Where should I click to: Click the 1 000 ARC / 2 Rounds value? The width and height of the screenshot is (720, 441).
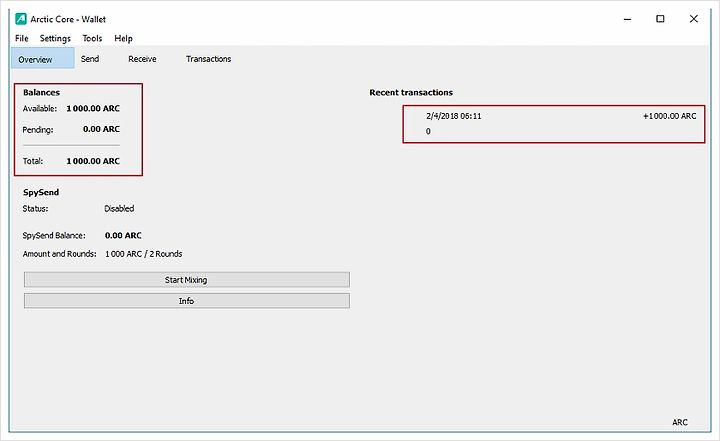point(144,254)
